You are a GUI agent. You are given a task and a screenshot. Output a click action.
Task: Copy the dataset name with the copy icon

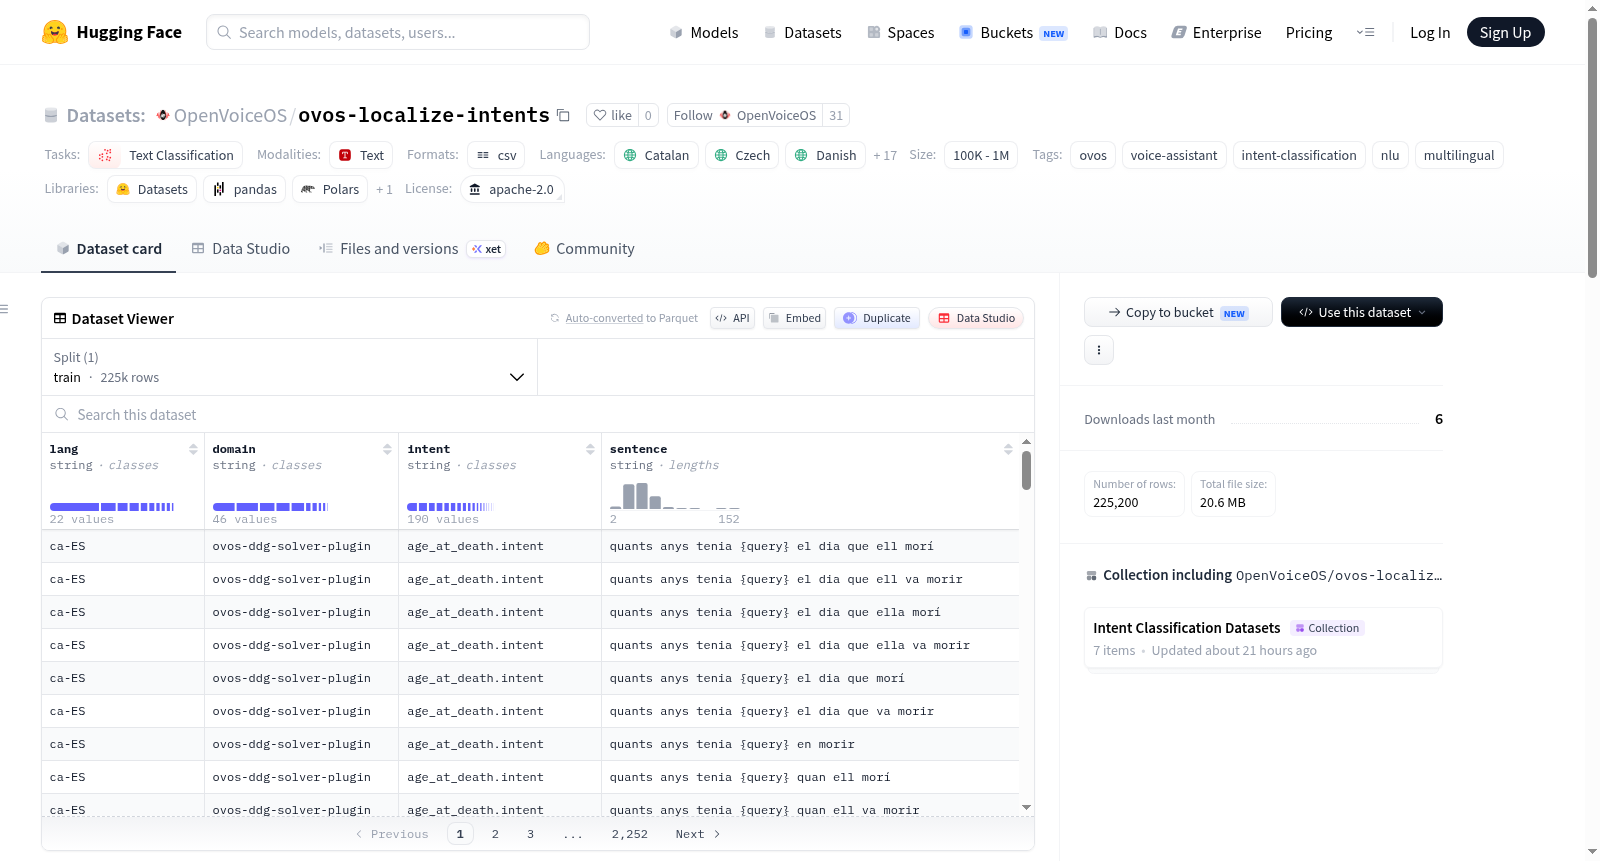564,115
